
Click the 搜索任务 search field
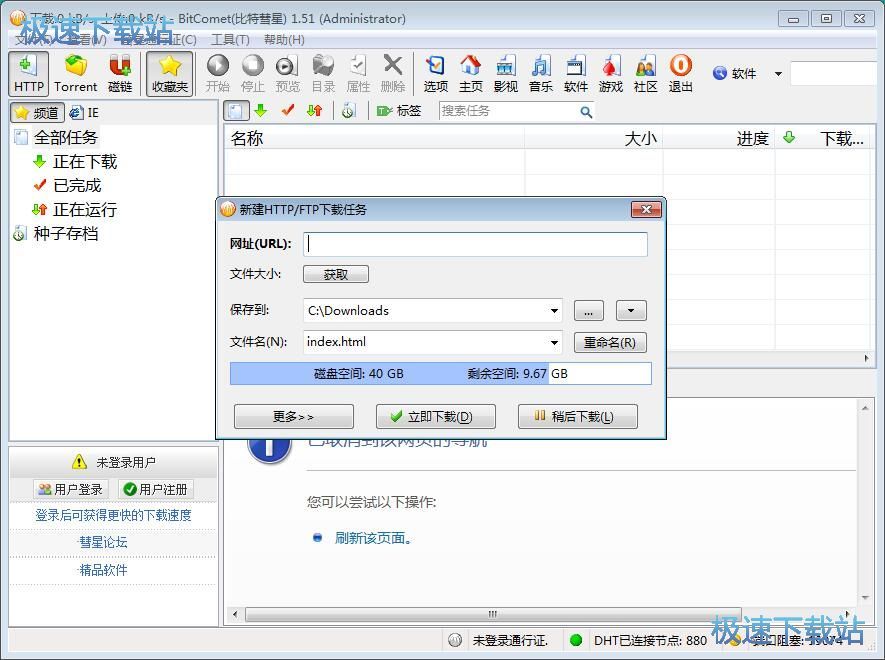508,111
